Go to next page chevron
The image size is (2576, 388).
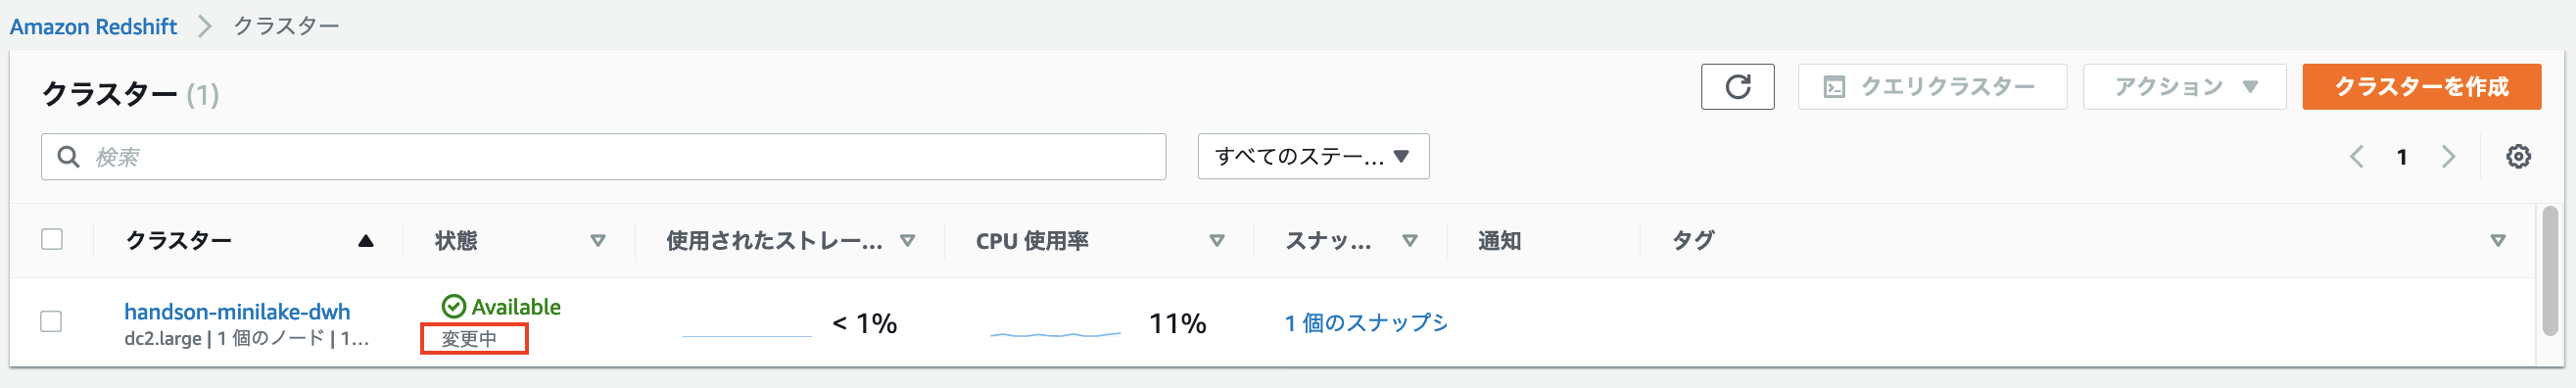click(2448, 157)
